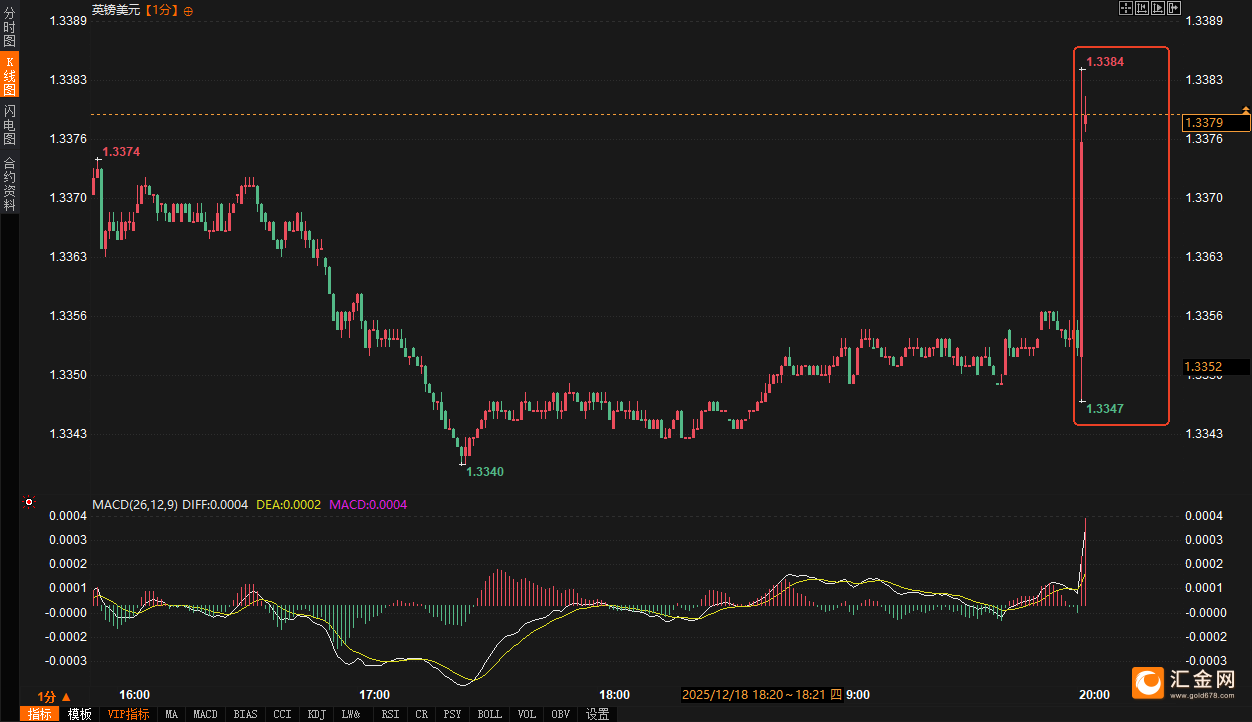Click the 1.3340 low price label
Image resolution: width=1252 pixels, height=722 pixels.
click(x=486, y=471)
